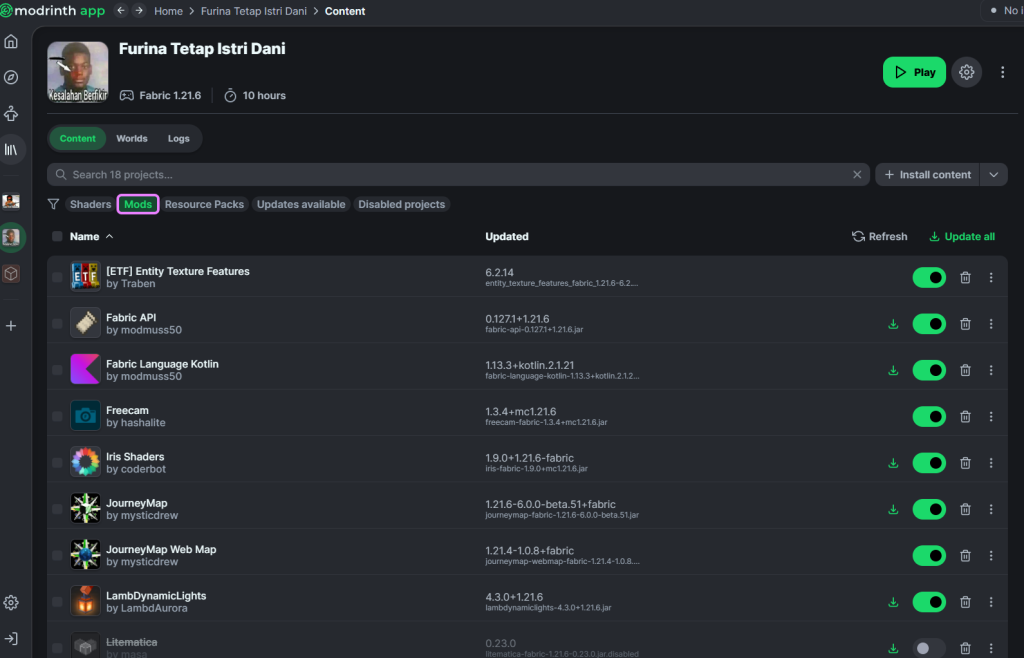
Task: Open the Skins icon in sidebar
Action: pyautogui.click(x=11, y=113)
